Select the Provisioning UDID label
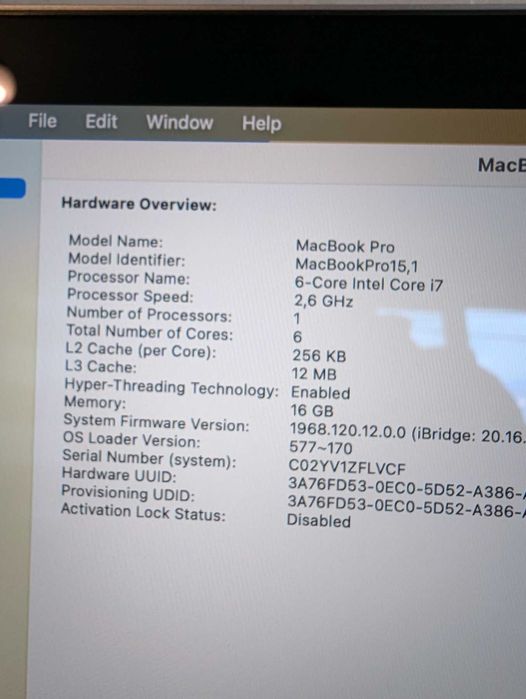Image resolution: width=526 pixels, height=699 pixels. (128, 493)
